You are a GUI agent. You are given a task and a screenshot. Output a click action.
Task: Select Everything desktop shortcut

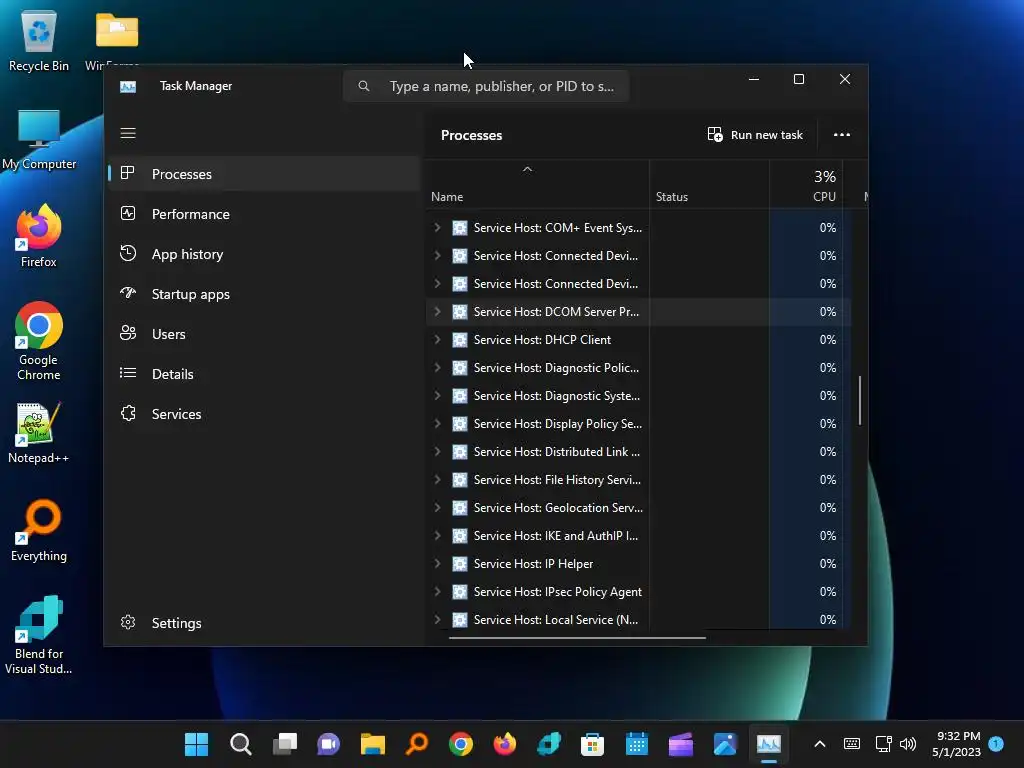pos(39,530)
